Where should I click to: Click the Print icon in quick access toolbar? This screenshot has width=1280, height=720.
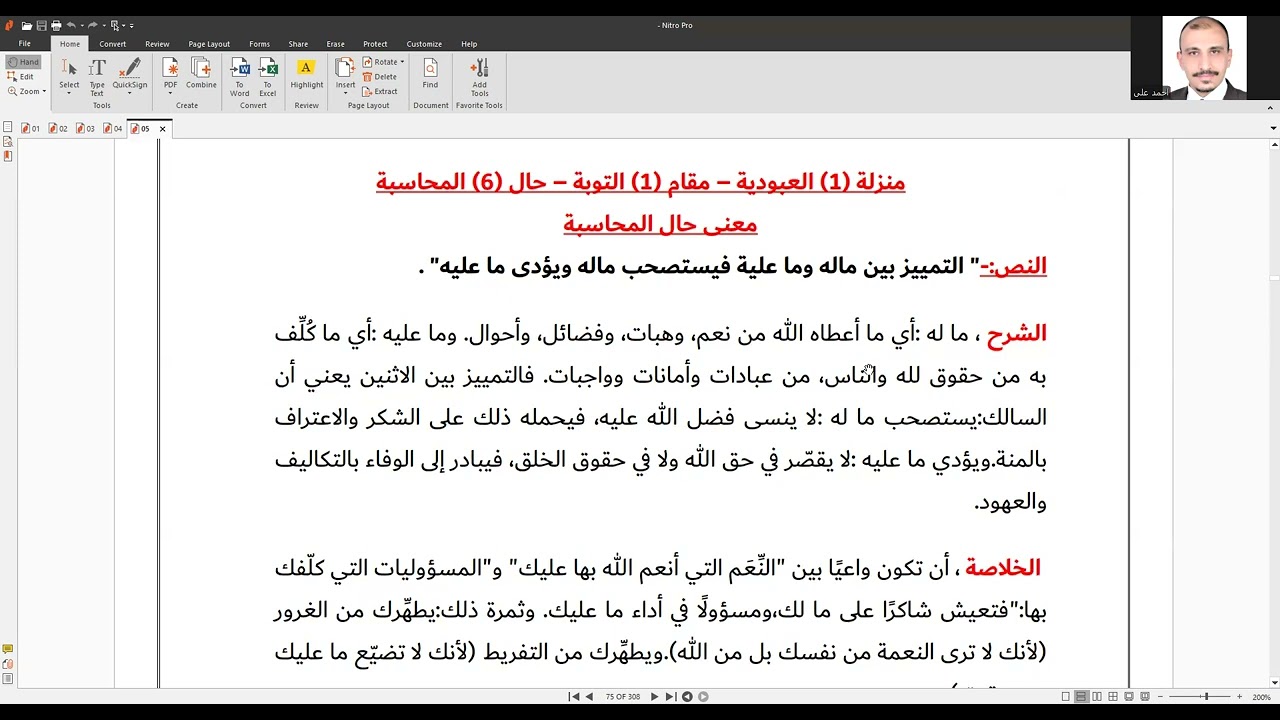click(x=55, y=25)
